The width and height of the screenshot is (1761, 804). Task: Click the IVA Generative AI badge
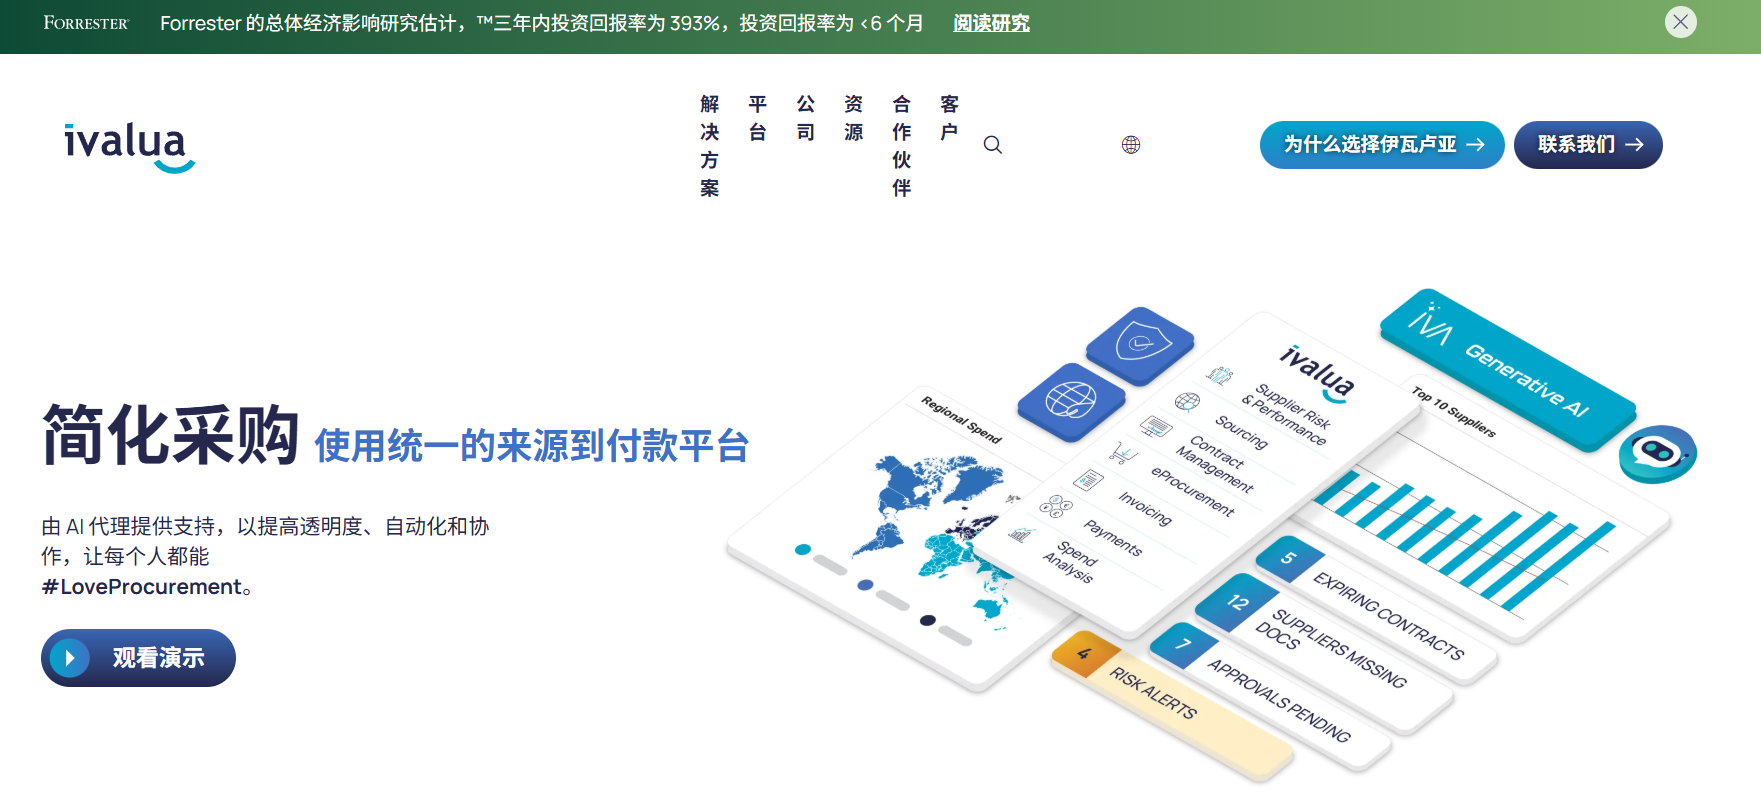point(1507,369)
